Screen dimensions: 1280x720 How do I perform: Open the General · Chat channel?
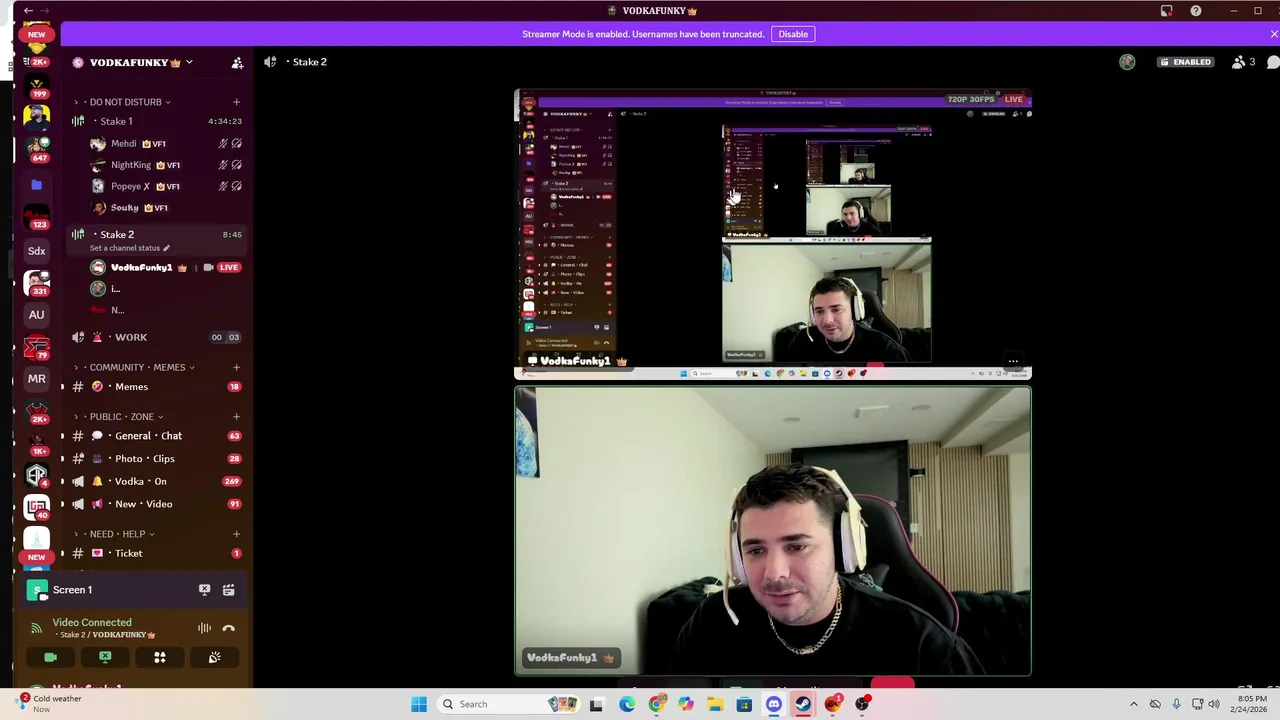pos(156,436)
